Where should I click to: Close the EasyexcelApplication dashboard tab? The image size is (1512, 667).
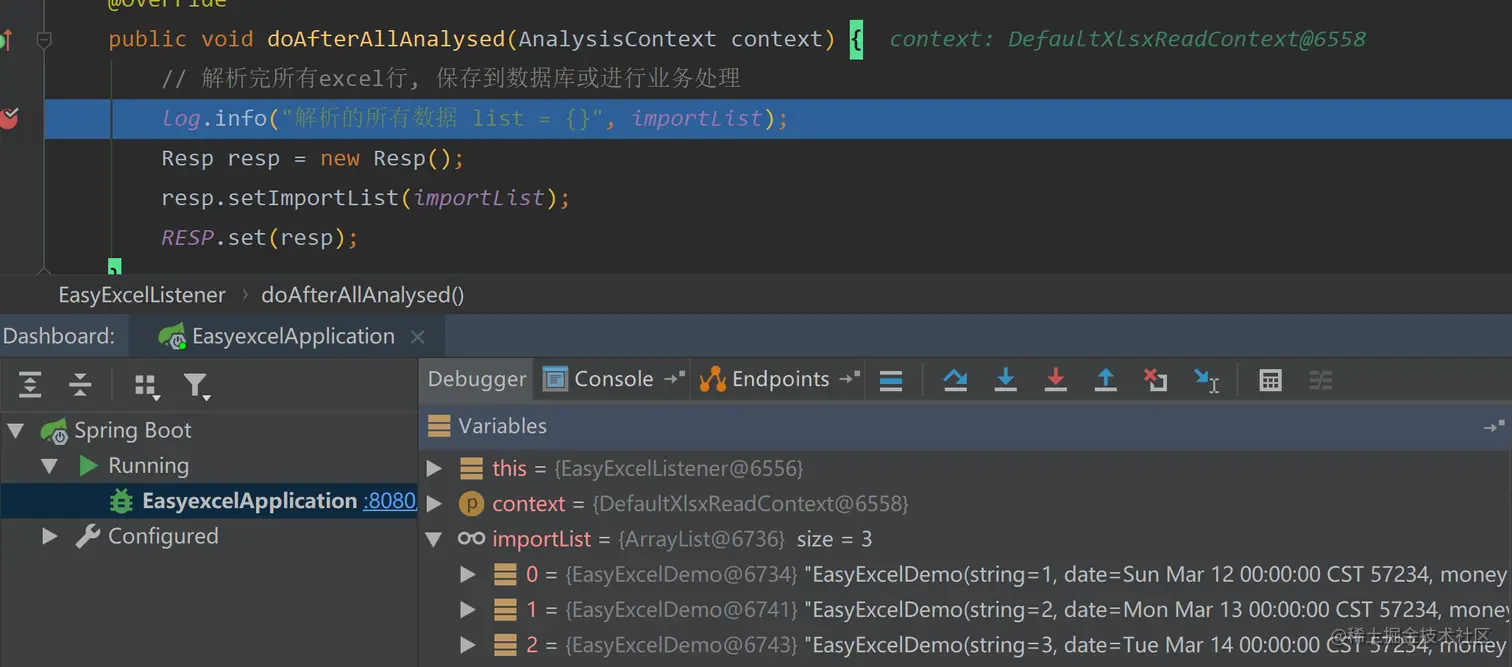pos(418,337)
